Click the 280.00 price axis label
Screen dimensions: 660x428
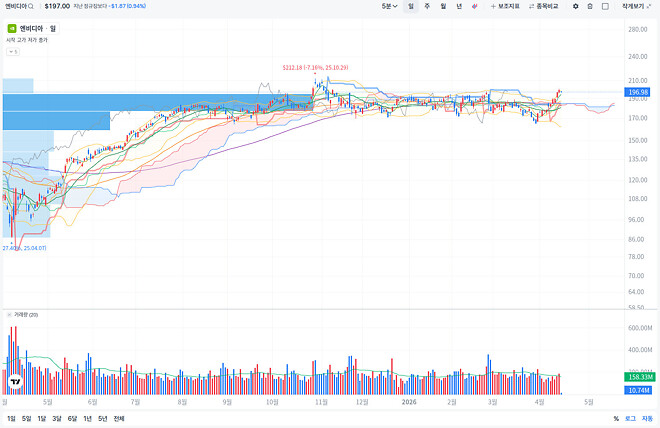(638, 29)
